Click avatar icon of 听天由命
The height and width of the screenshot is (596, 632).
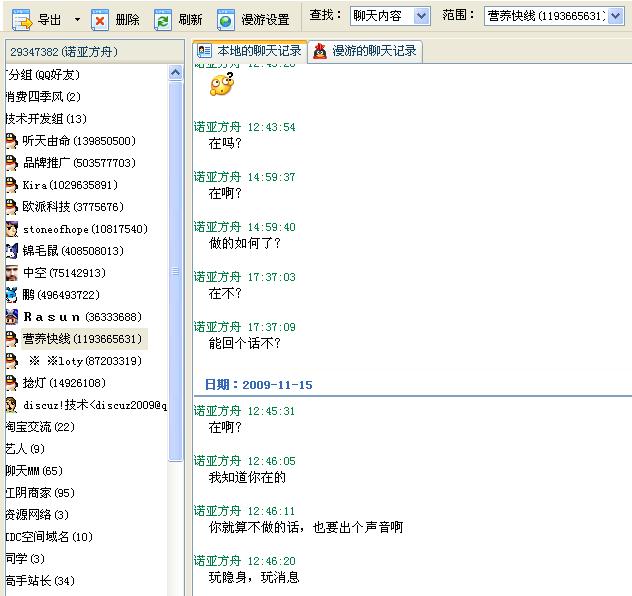pyautogui.click(x=12, y=141)
